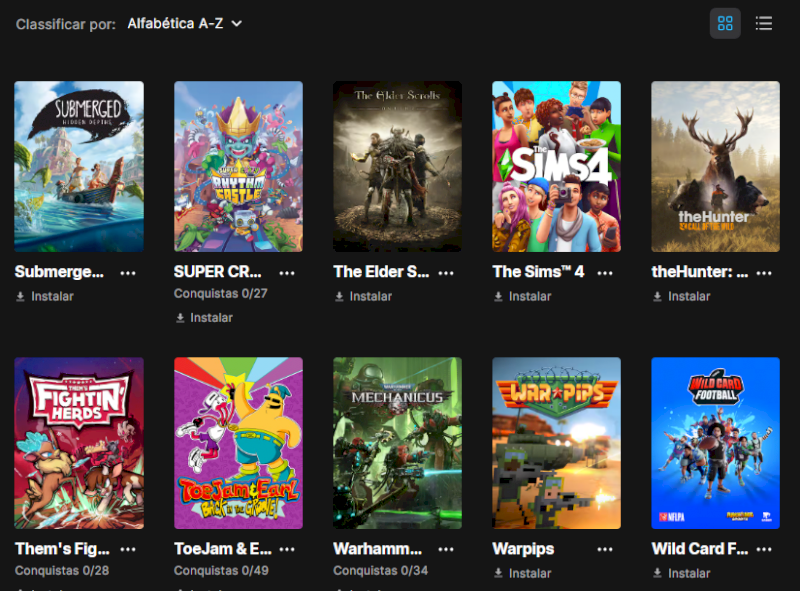Open The Sims 4 cover art

point(557,166)
